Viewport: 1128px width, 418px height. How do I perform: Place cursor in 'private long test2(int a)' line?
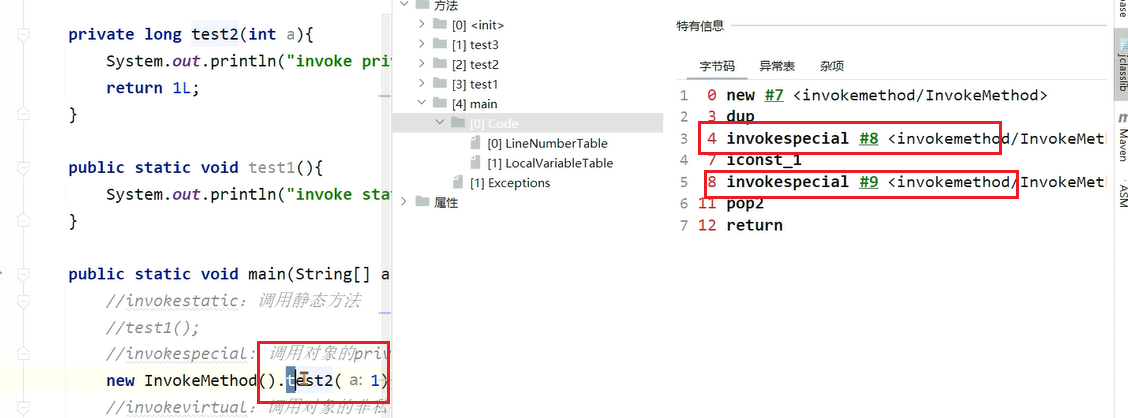click(x=191, y=35)
